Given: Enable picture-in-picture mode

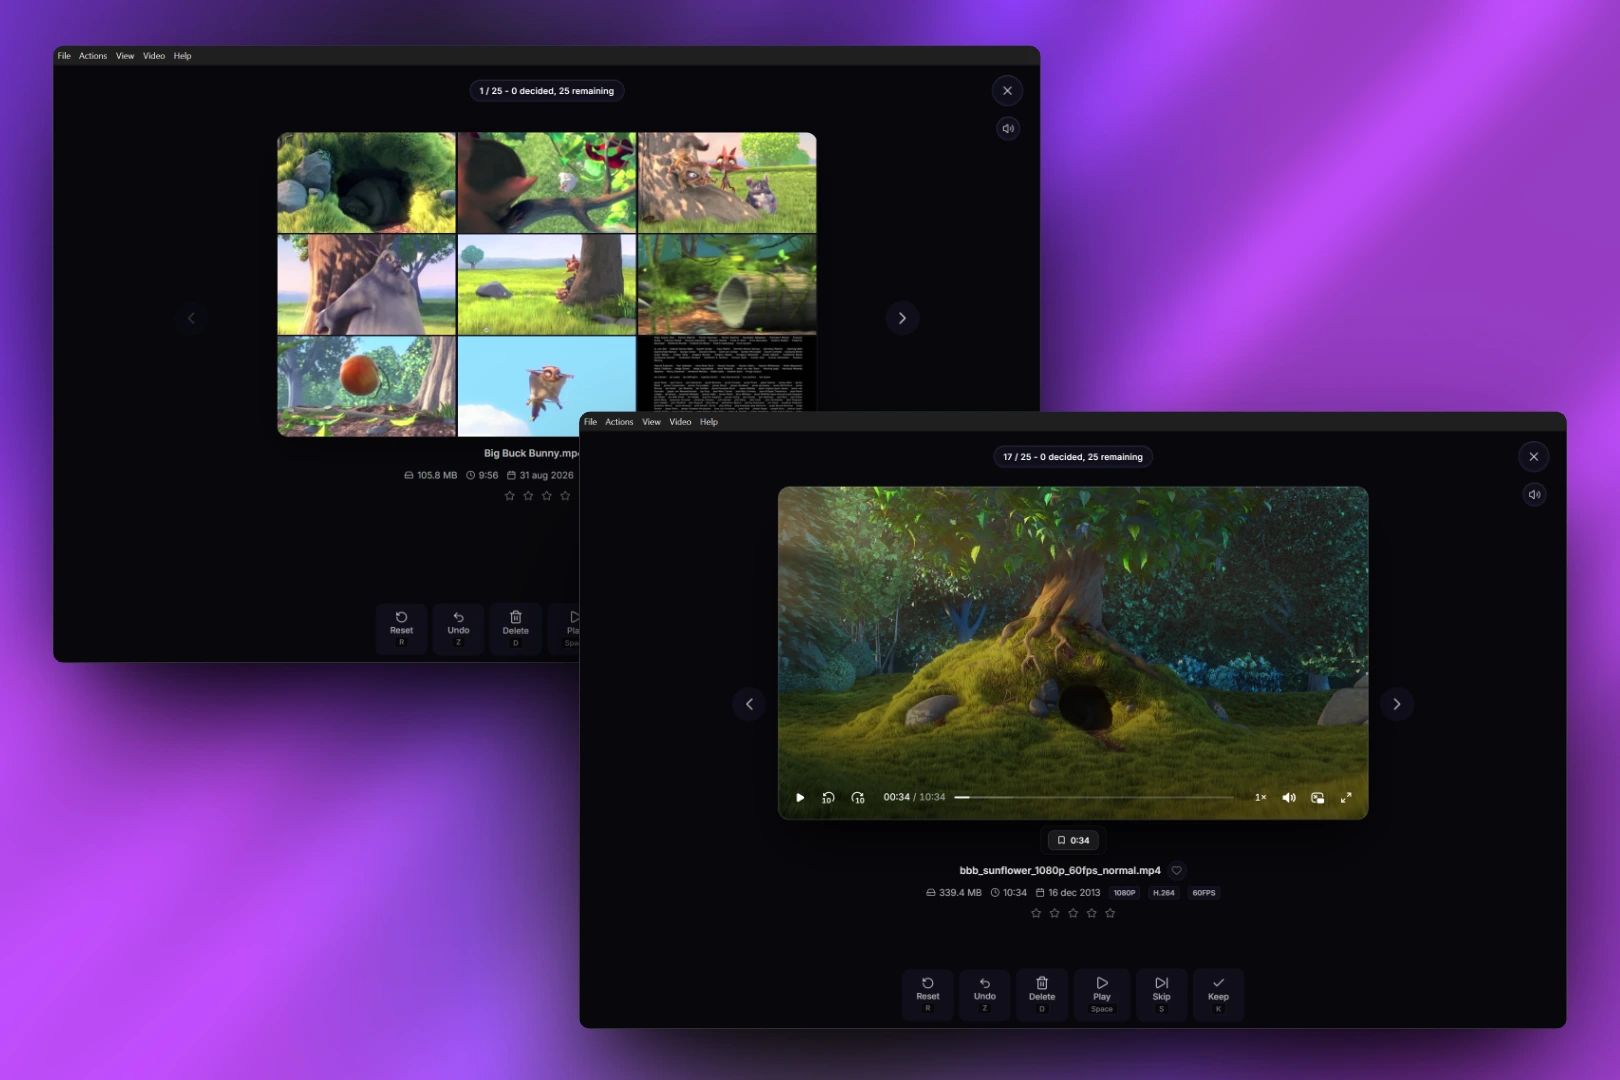Looking at the screenshot, I should [1318, 797].
